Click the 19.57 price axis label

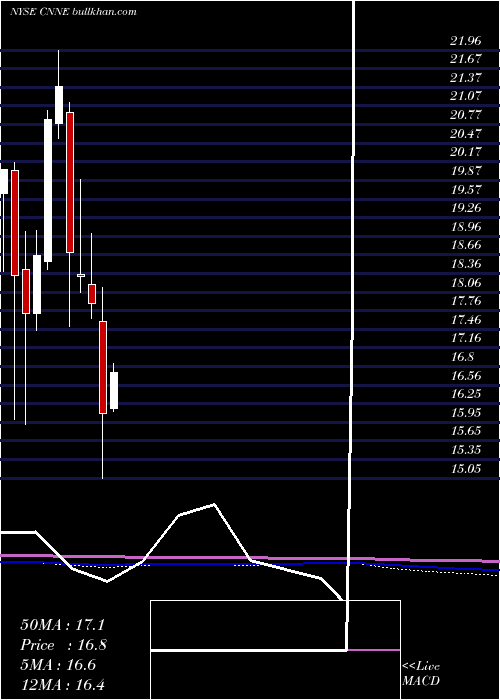click(x=466, y=189)
